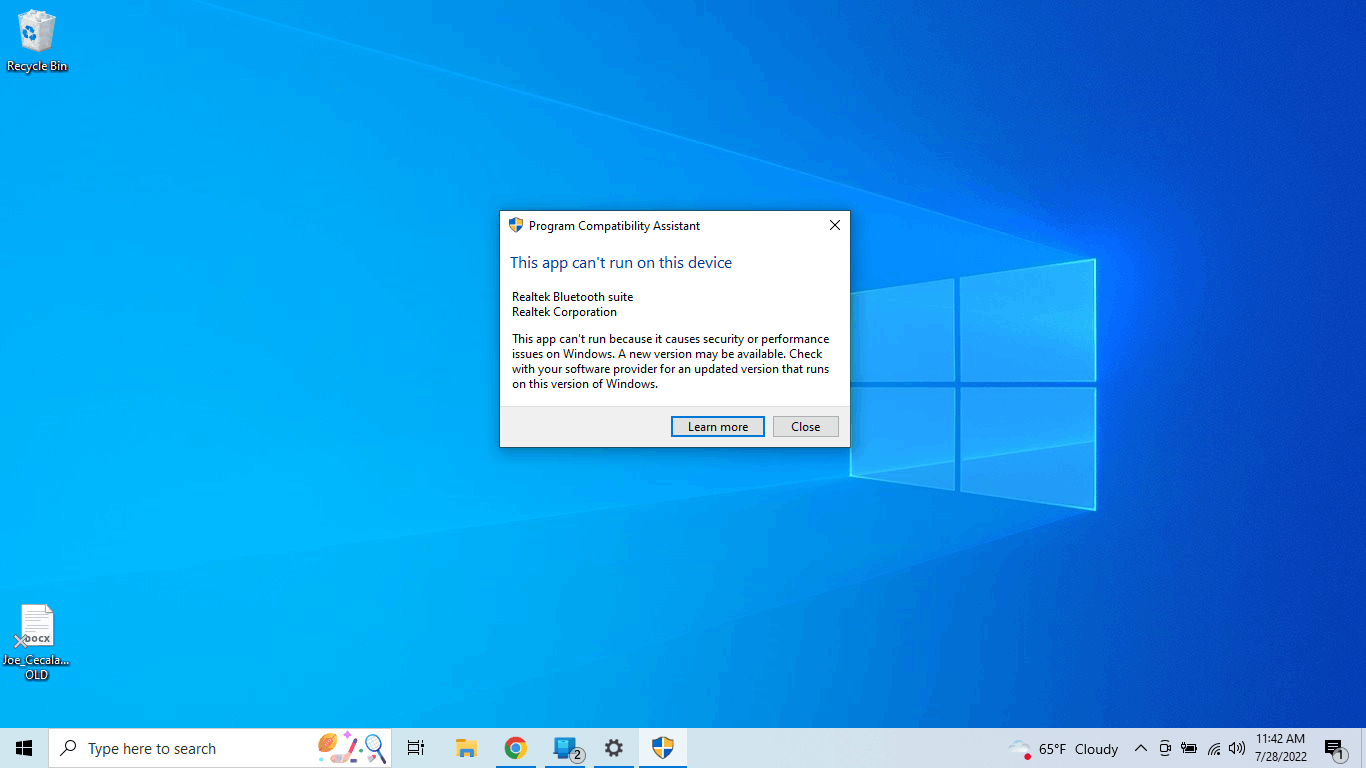Open File Explorer from the taskbar
The width and height of the screenshot is (1366, 768).
click(465, 747)
